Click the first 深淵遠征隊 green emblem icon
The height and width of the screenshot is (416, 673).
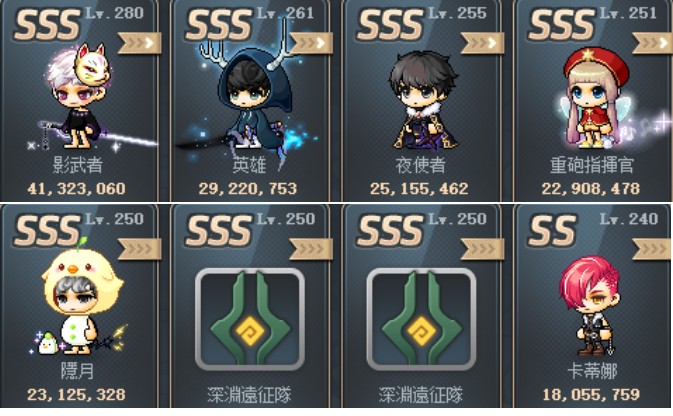point(250,318)
